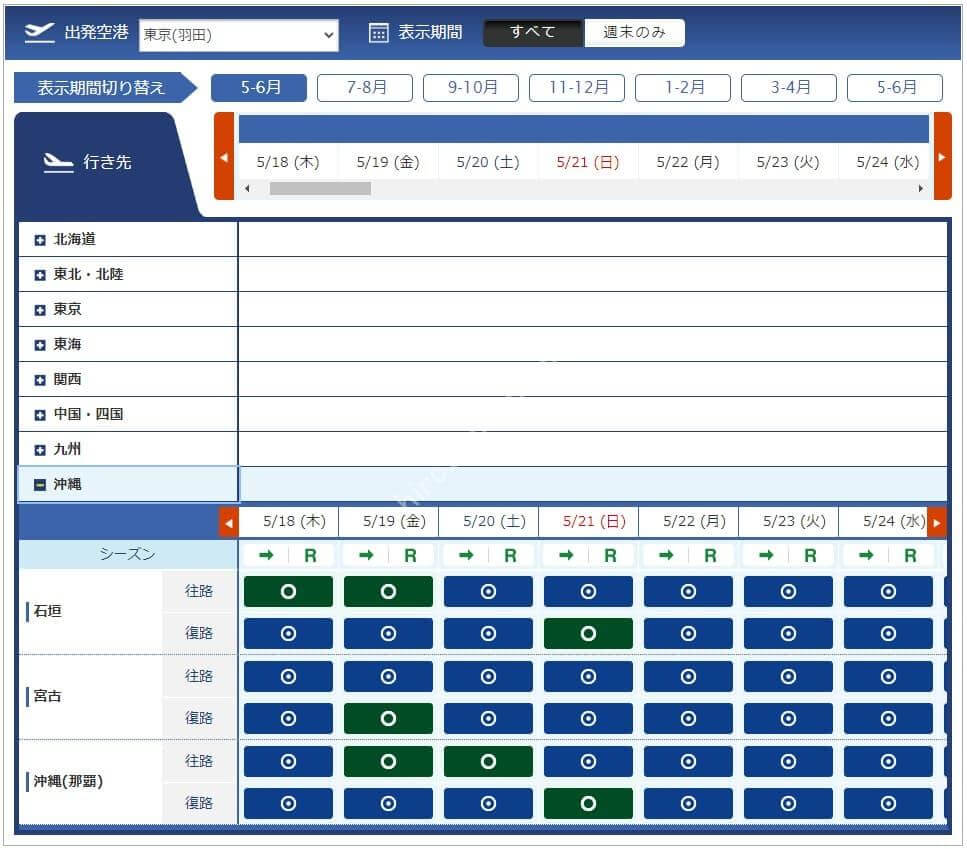This screenshot has height=849, width=967.
Task: Select 沖縄(那覇) 往路 availability on 5/19
Action: [388, 761]
